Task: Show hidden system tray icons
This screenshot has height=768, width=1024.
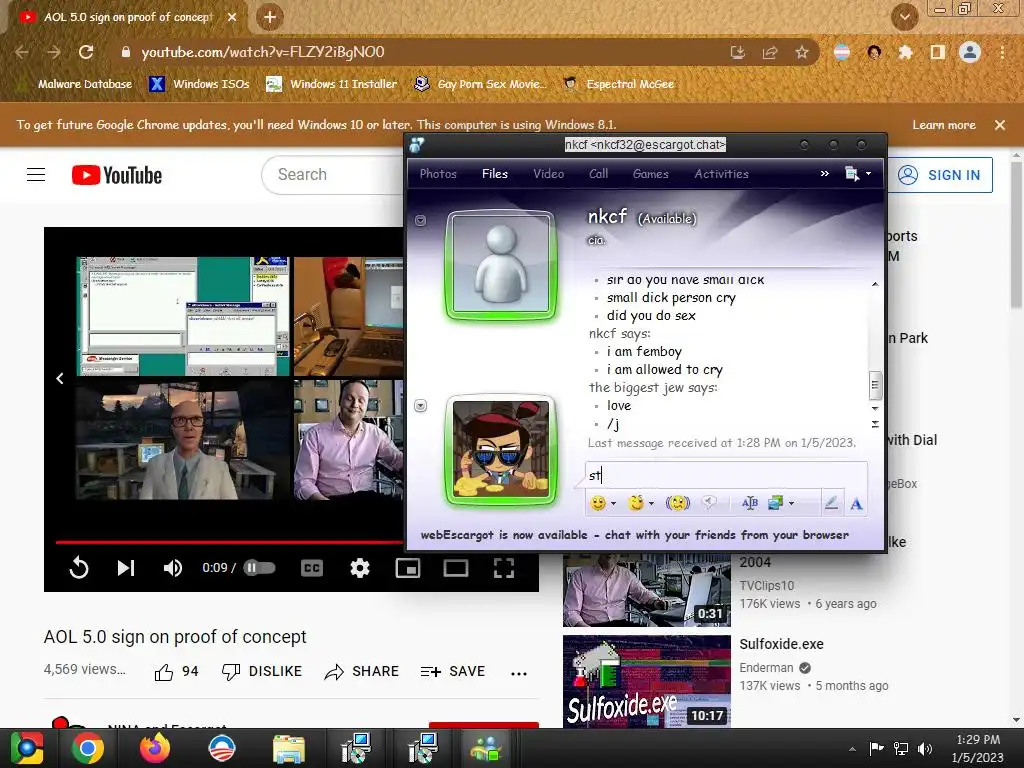Action: [x=852, y=749]
